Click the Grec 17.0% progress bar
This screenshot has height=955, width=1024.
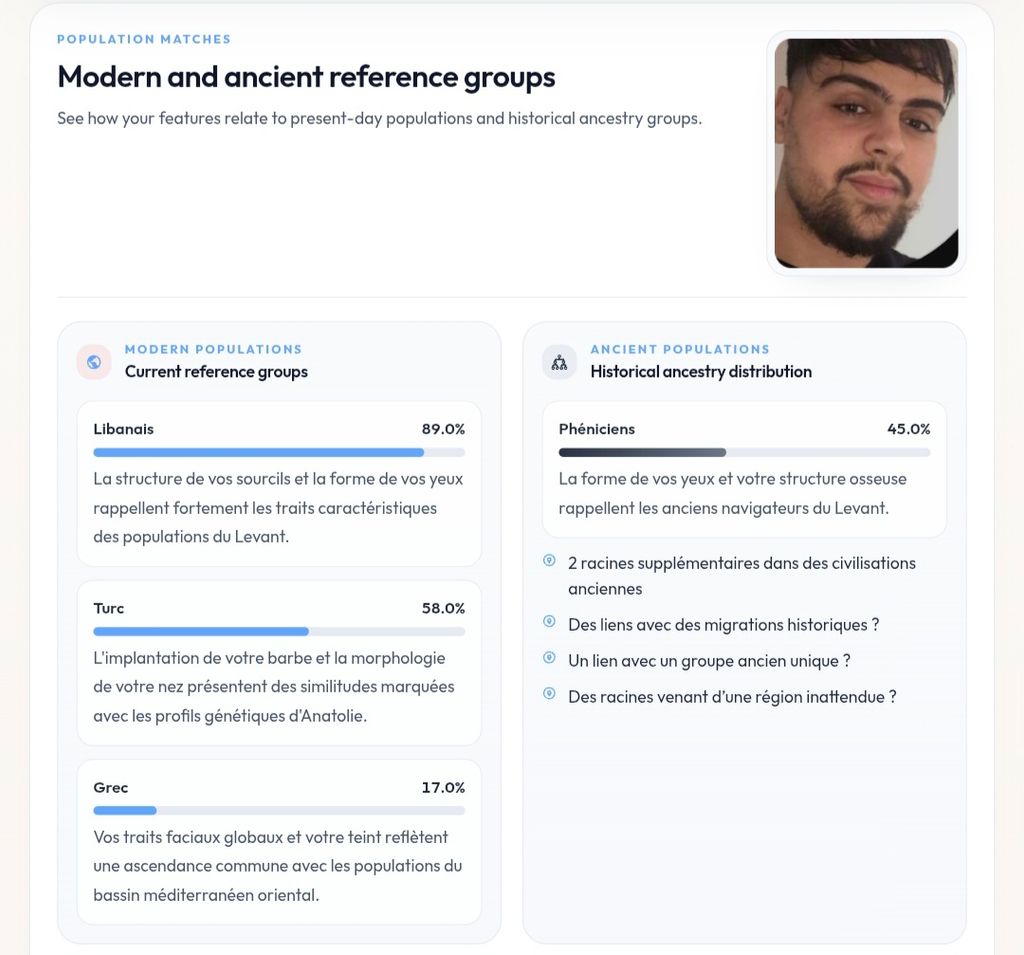(x=279, y=810)
